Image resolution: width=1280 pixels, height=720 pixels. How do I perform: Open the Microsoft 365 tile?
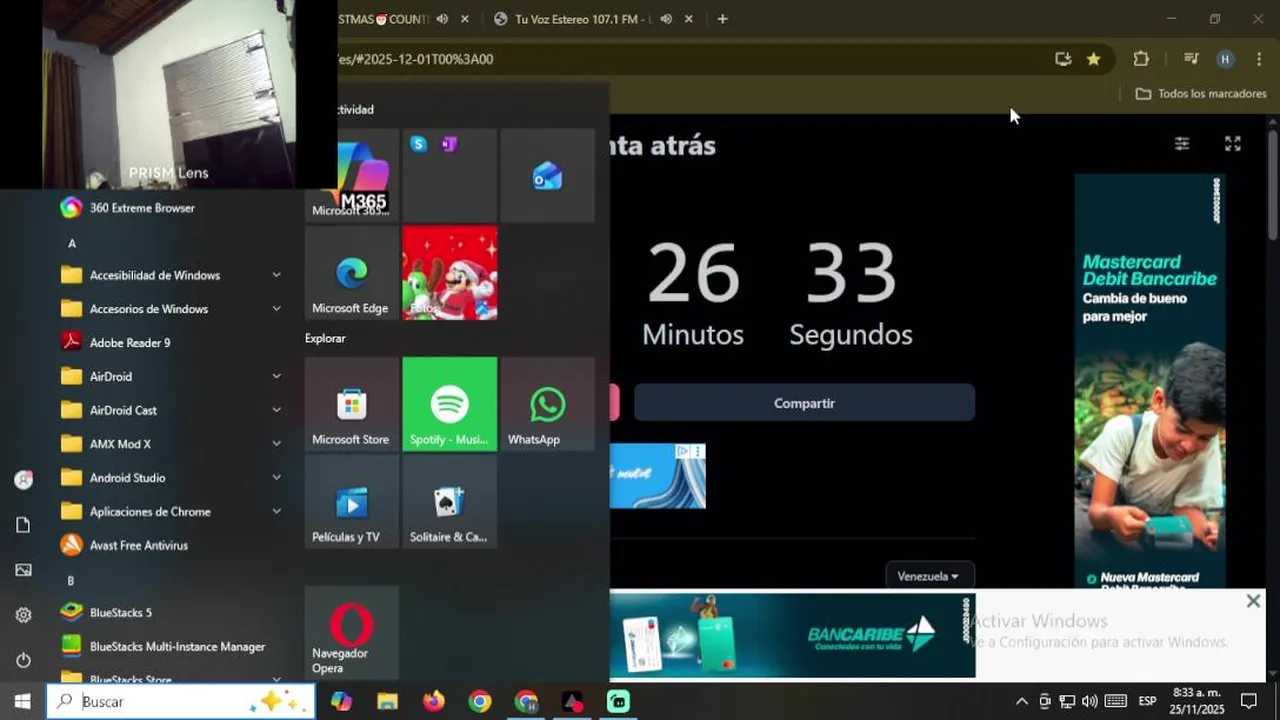click(351, 175)
